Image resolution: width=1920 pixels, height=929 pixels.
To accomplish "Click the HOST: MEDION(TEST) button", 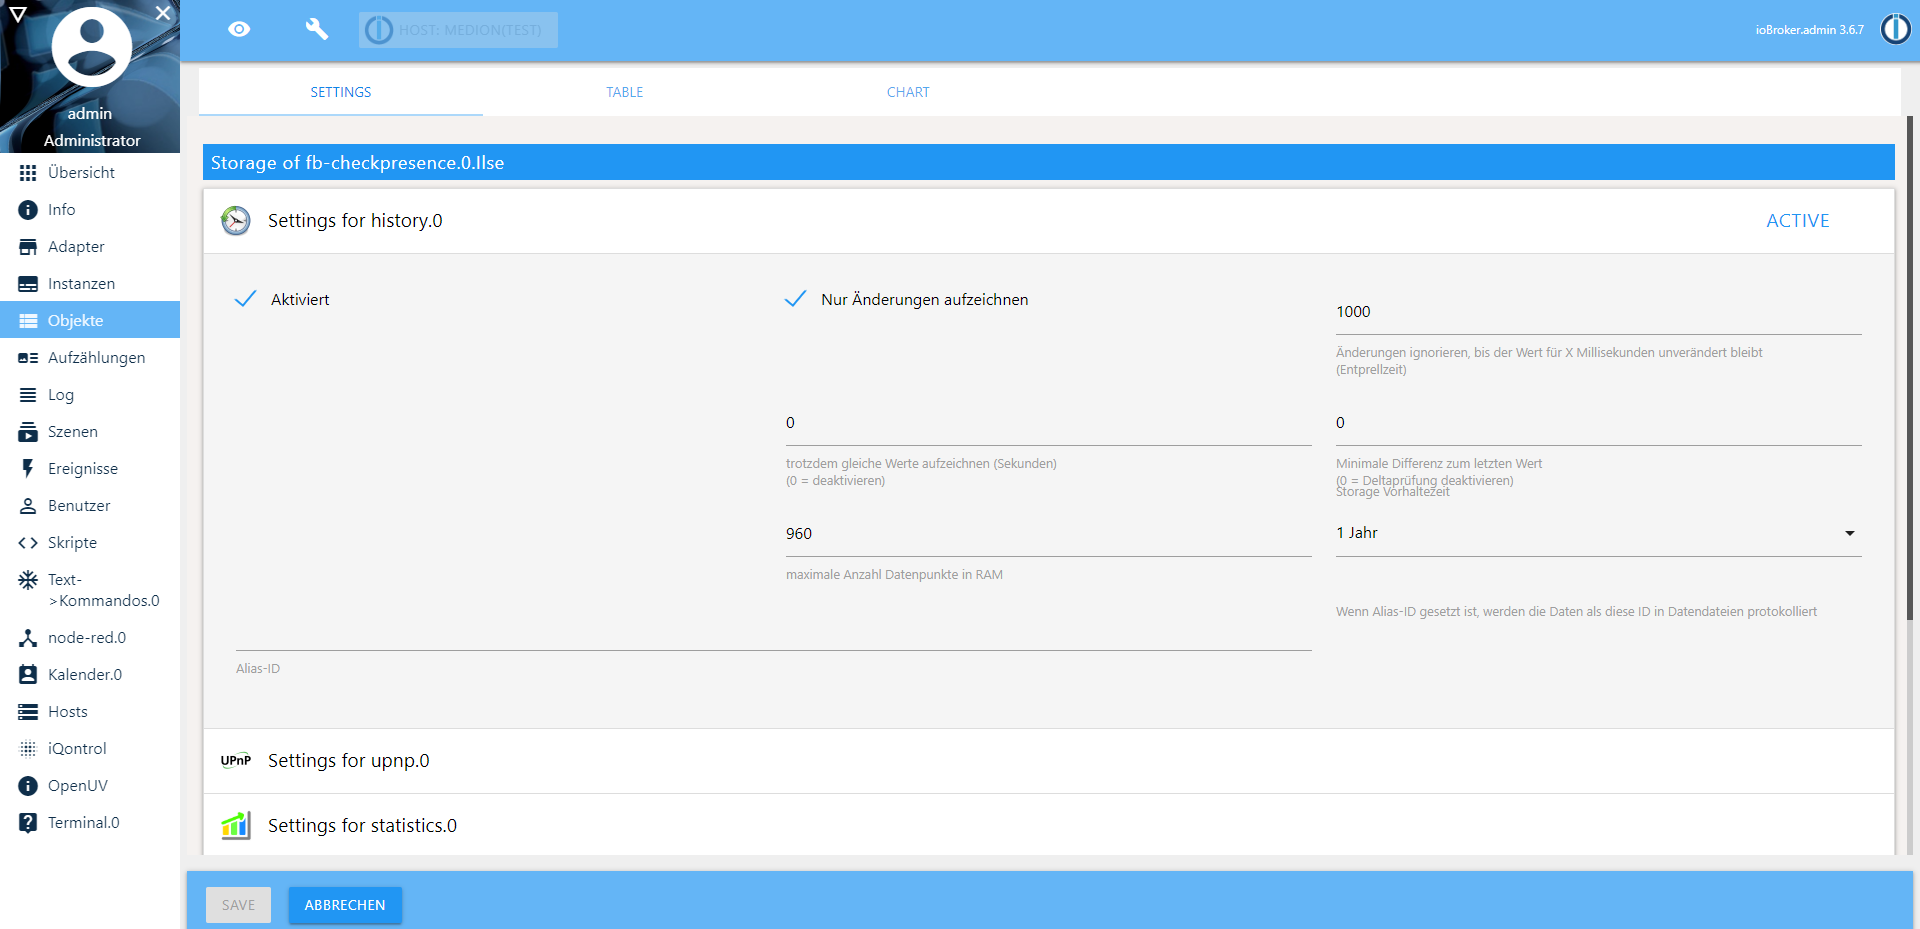I will tap(458, 30).
